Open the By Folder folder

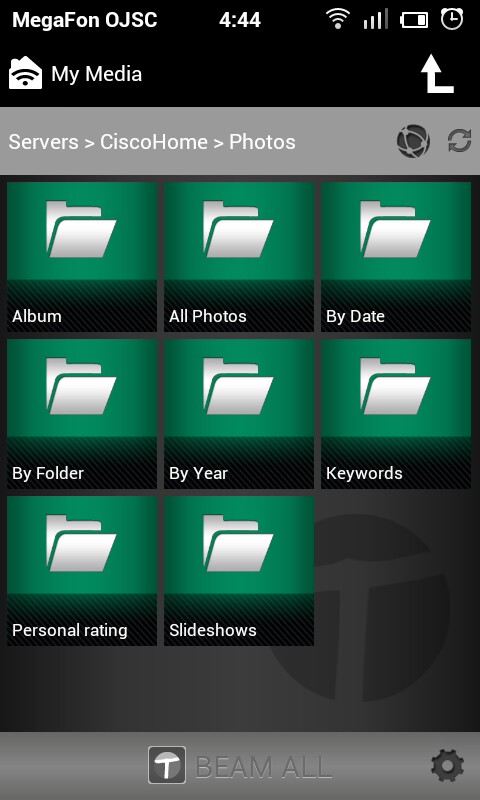82,414
